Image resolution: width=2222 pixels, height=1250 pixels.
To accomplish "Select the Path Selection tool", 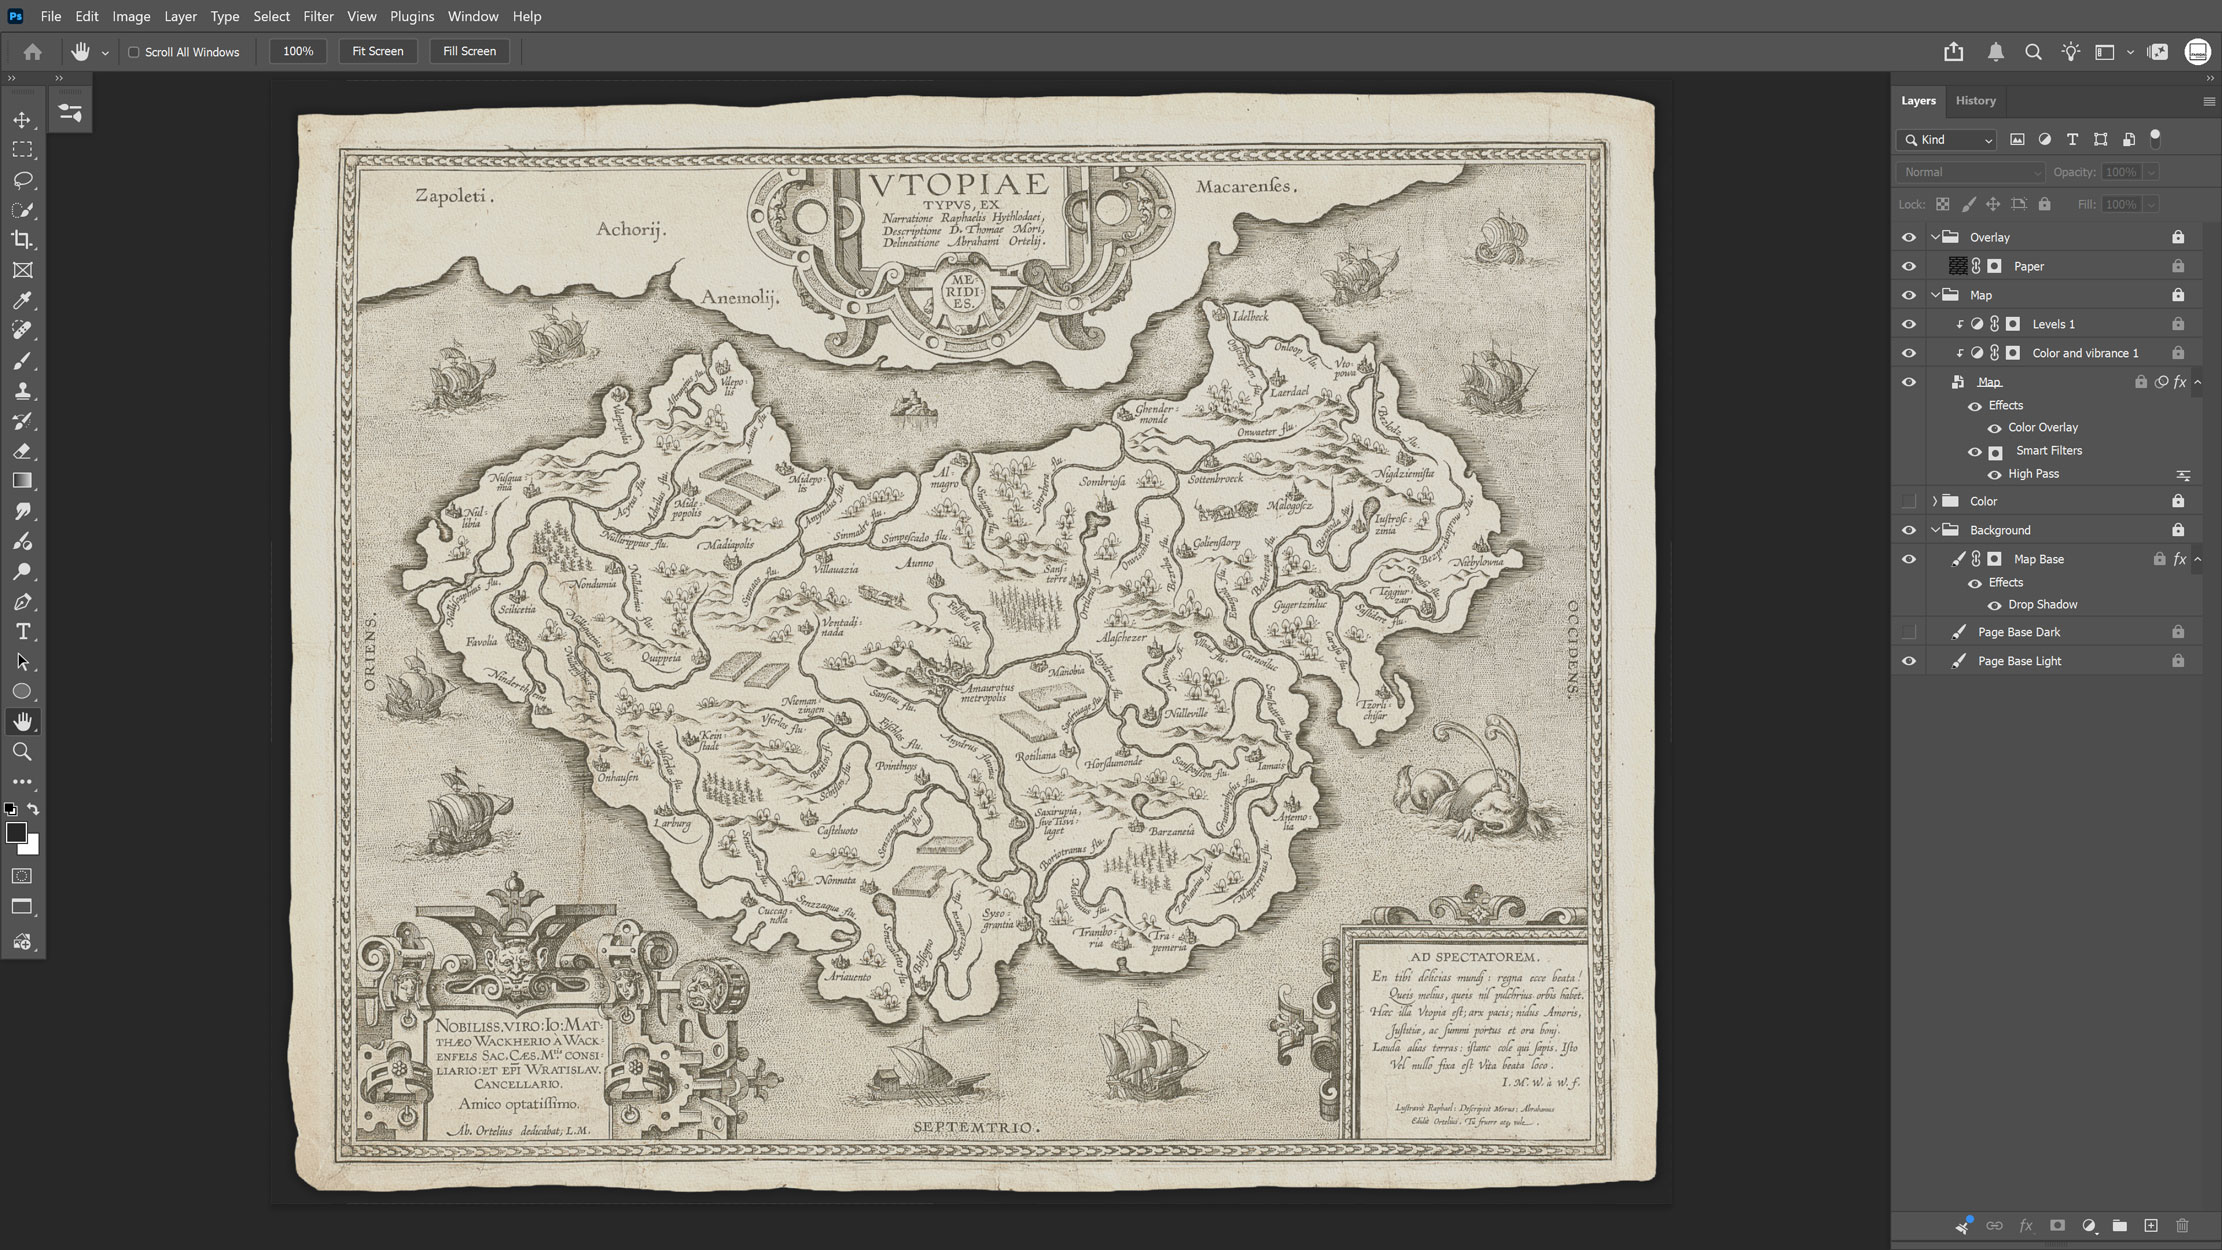I will pyautogui.click(x=22, y=662).
